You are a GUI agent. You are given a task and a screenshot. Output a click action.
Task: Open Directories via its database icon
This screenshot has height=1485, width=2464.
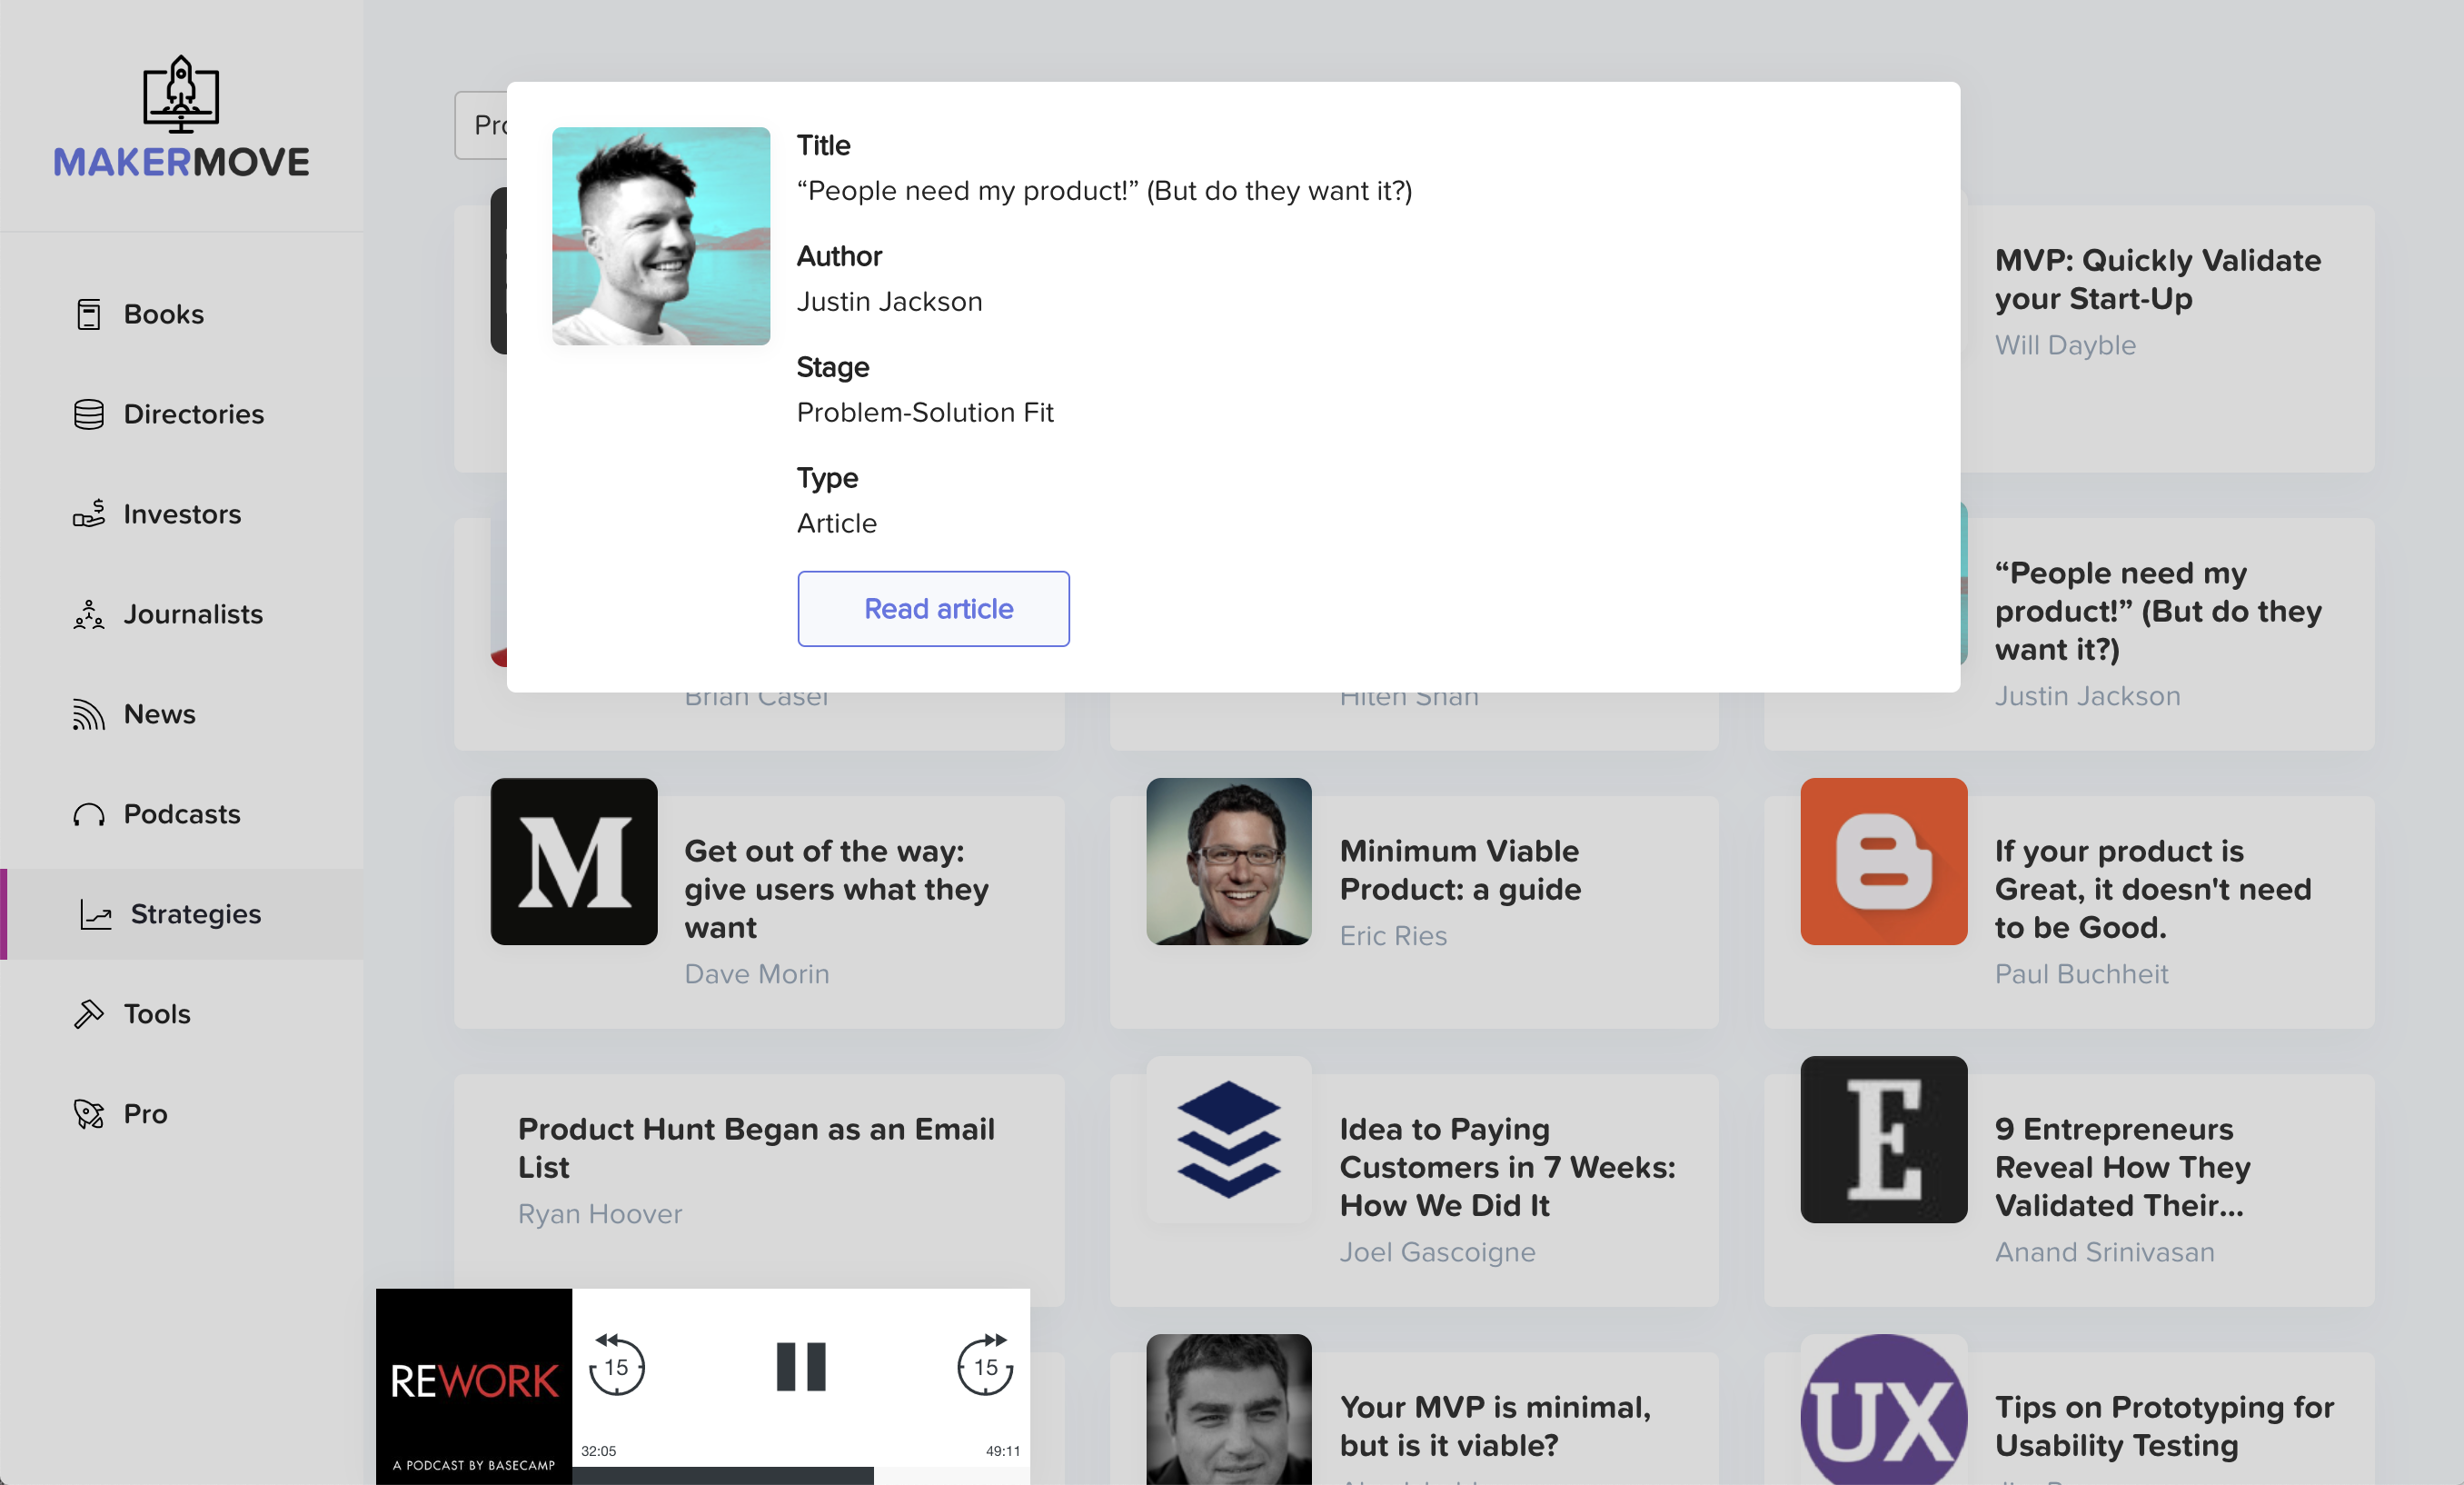[88, 414]
